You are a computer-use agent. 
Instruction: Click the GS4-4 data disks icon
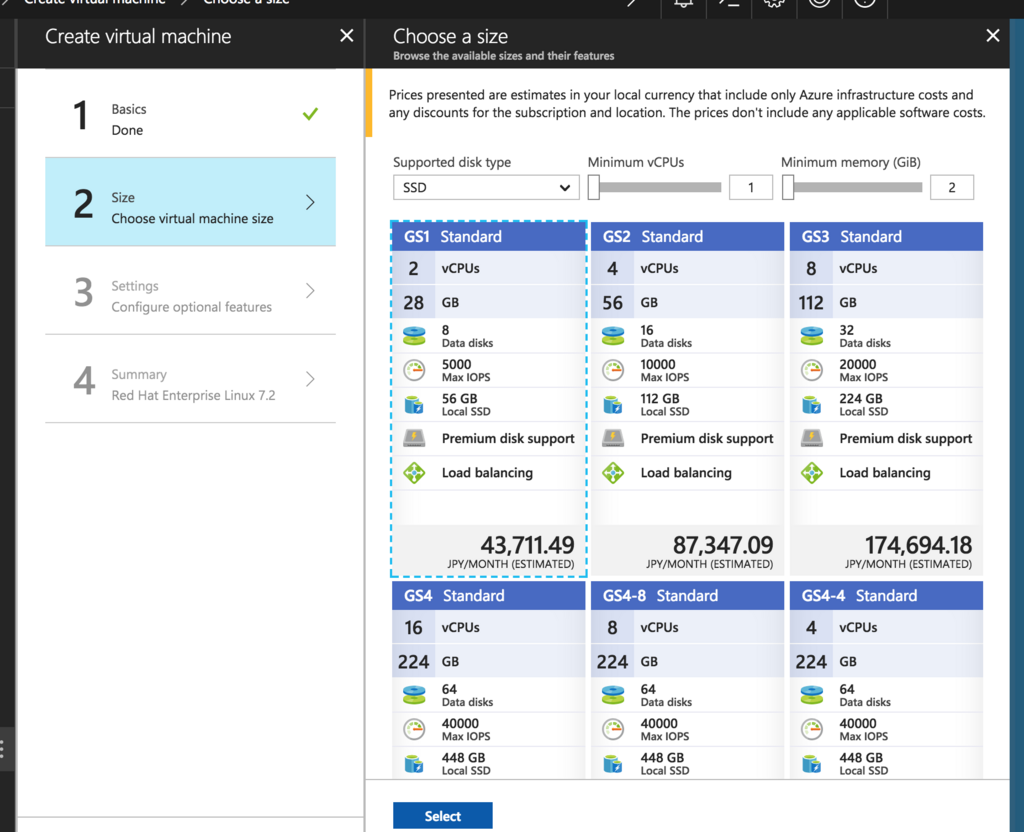[x=812, y=695]
